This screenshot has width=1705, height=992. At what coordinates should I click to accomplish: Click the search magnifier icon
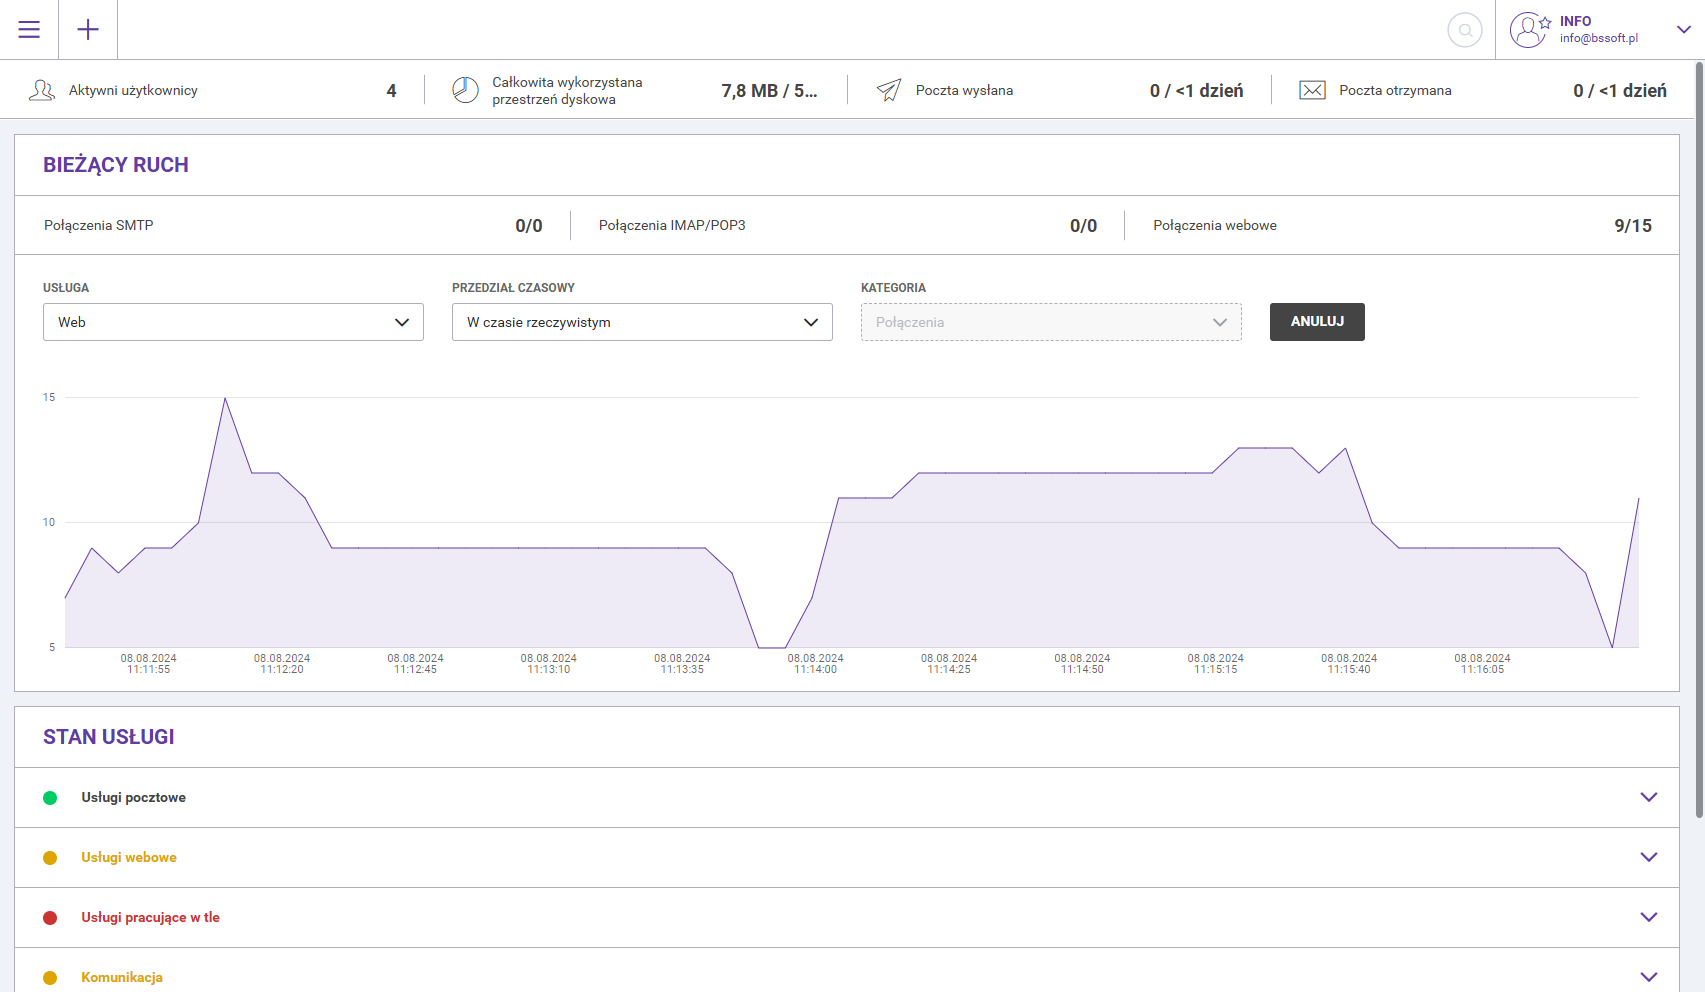[x=1464, y=30]
